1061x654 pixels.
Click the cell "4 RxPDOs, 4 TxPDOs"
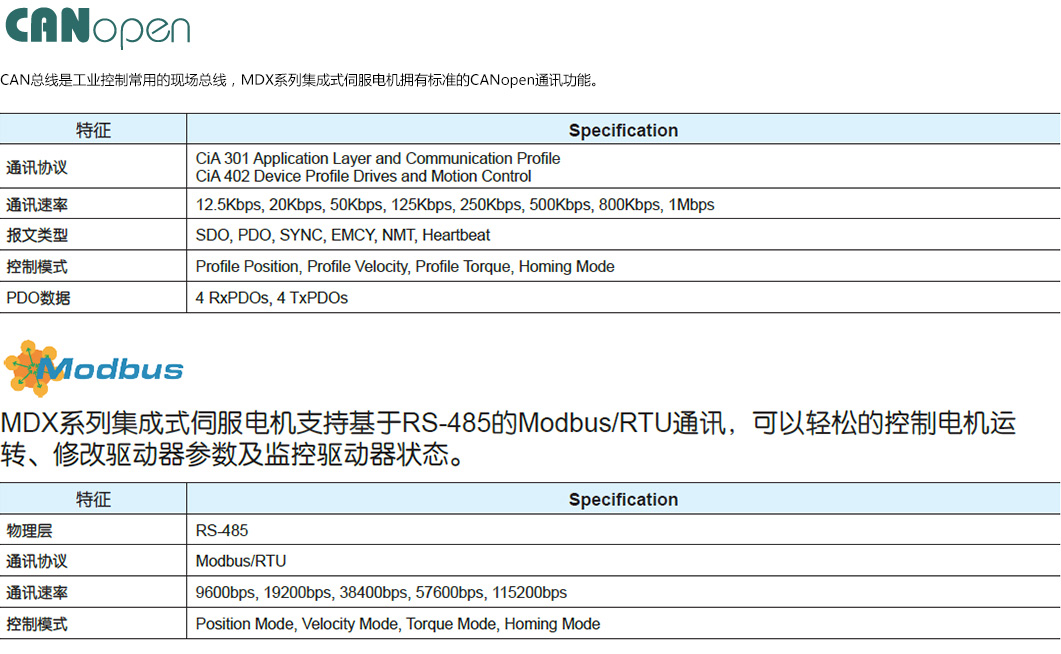point(271,298)
